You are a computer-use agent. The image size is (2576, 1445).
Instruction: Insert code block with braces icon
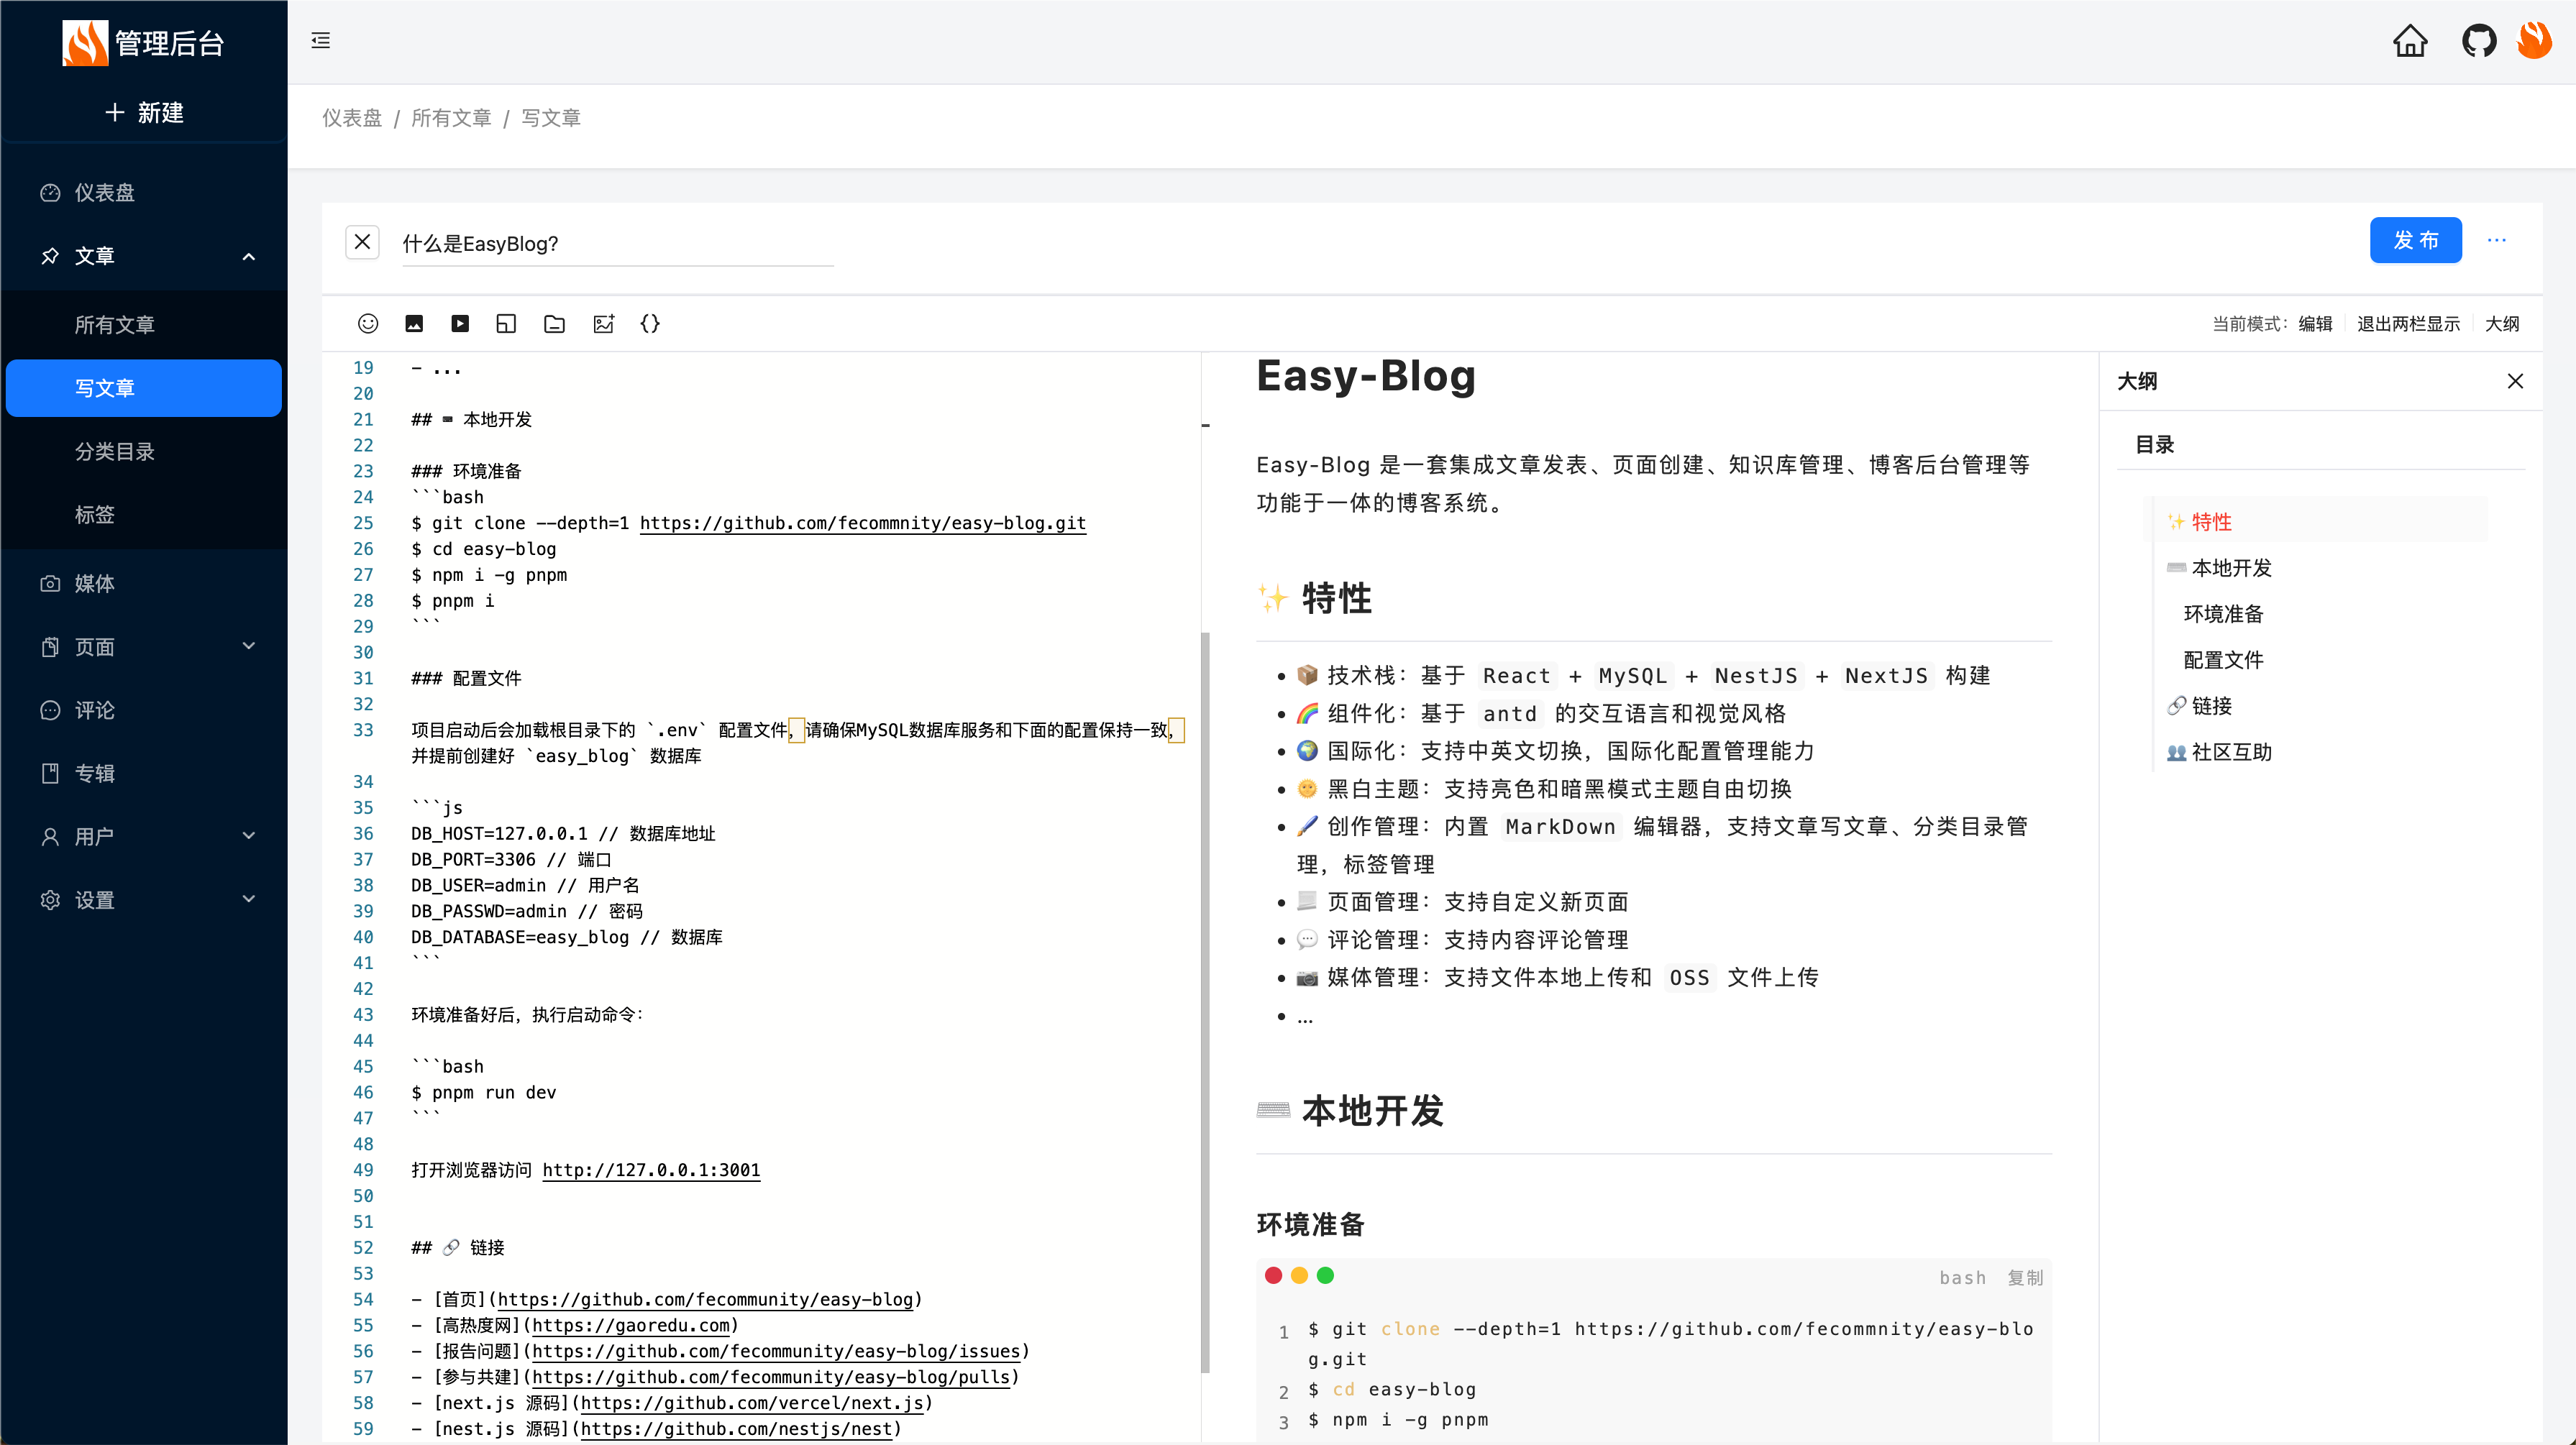[650, 323]
